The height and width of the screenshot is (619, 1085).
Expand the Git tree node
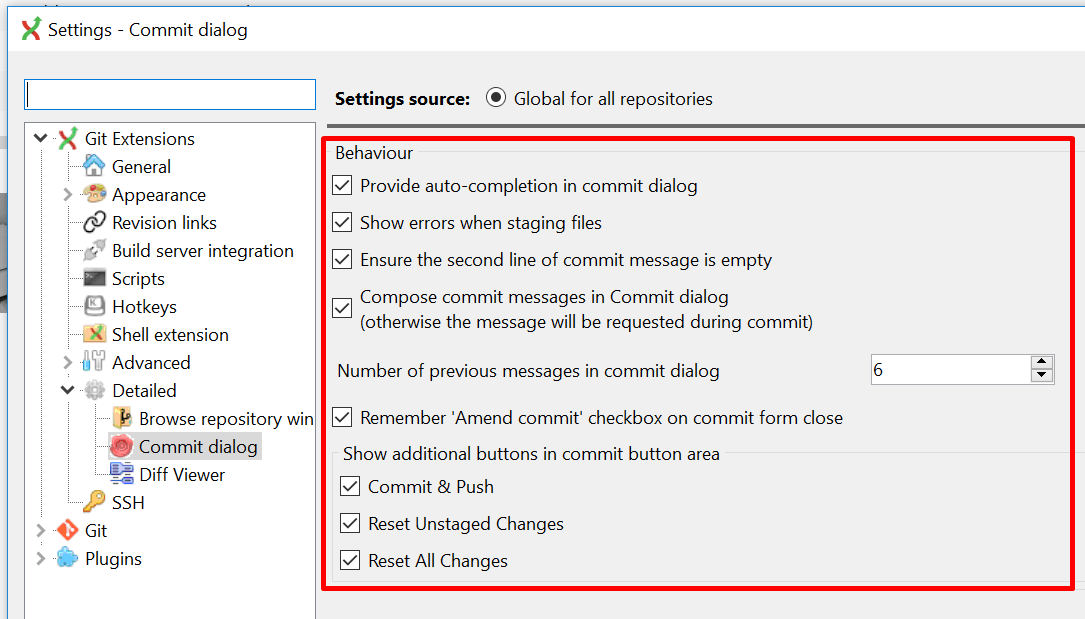coord(40,530)
